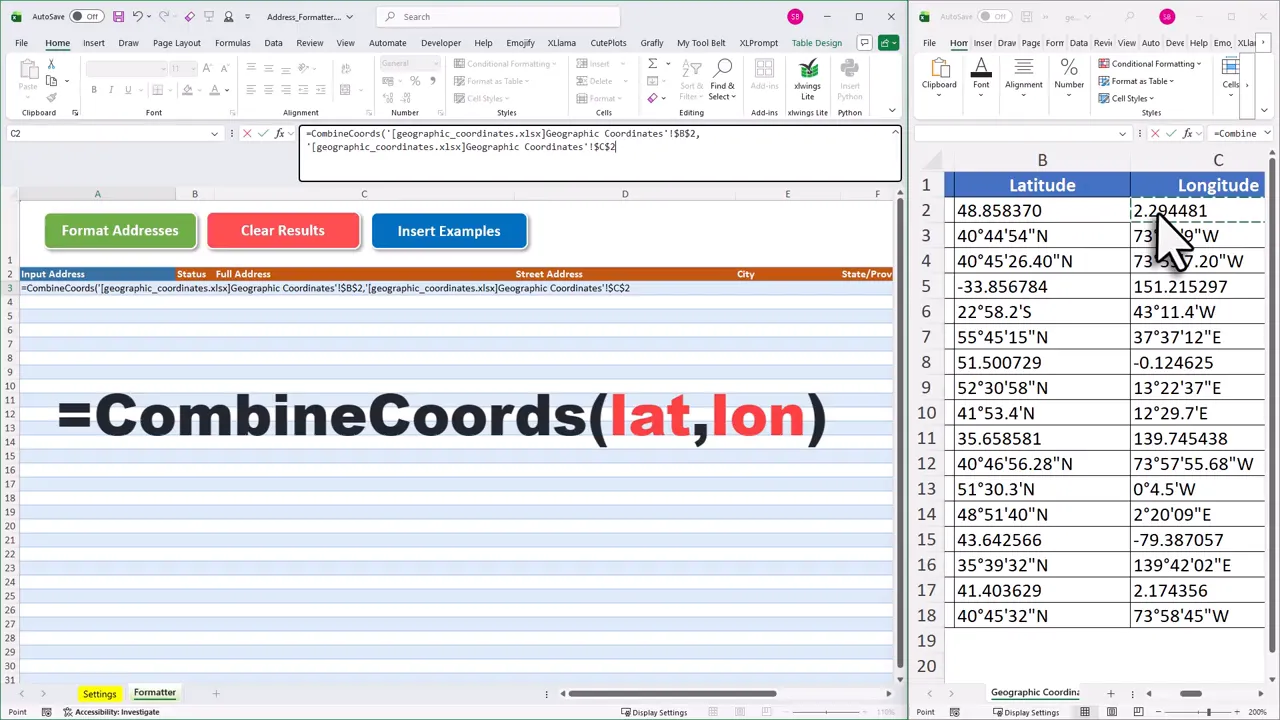Open the Borders dropdown

[x=171, y=90]
